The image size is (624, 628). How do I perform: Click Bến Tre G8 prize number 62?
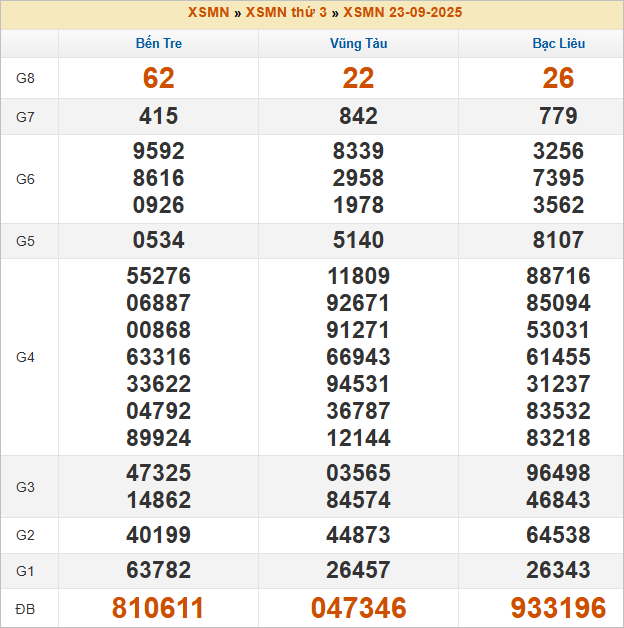tap(159, 78)
